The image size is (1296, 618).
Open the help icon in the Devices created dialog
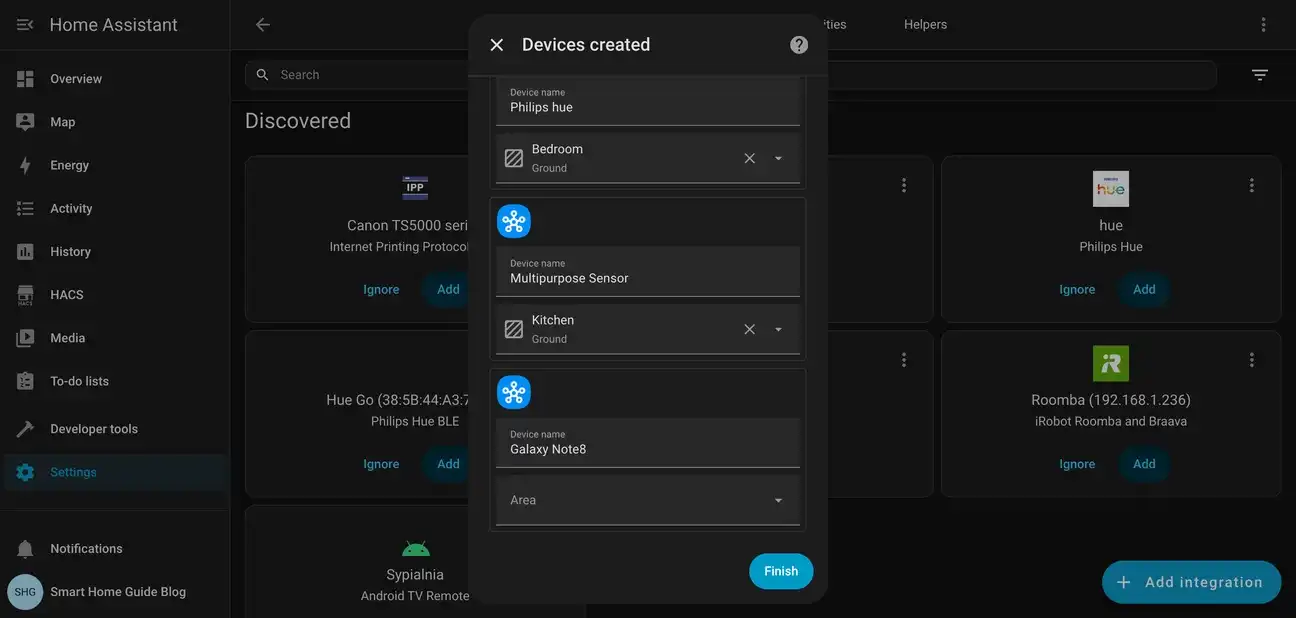[798, 44]
